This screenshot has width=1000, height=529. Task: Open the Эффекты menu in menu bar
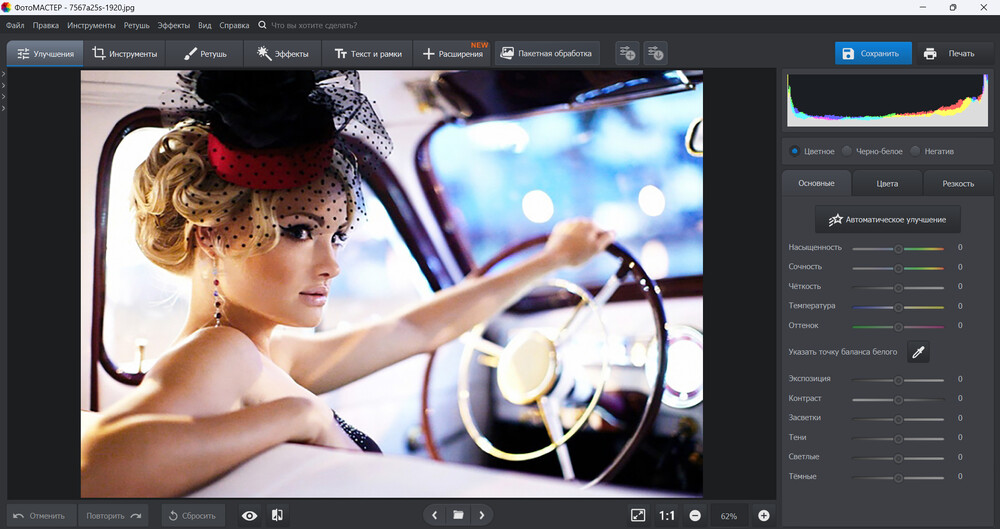pyautogui.click(x=173, y=26)
